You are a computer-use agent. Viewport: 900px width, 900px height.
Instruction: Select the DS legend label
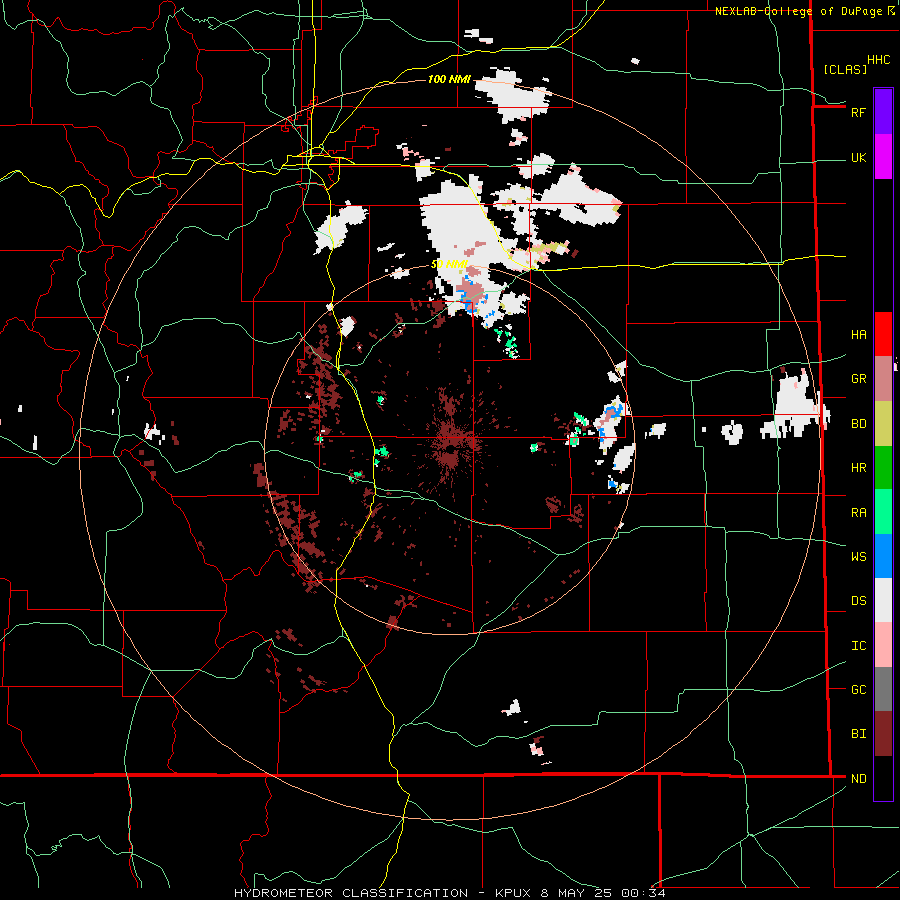tap(858, 601)
